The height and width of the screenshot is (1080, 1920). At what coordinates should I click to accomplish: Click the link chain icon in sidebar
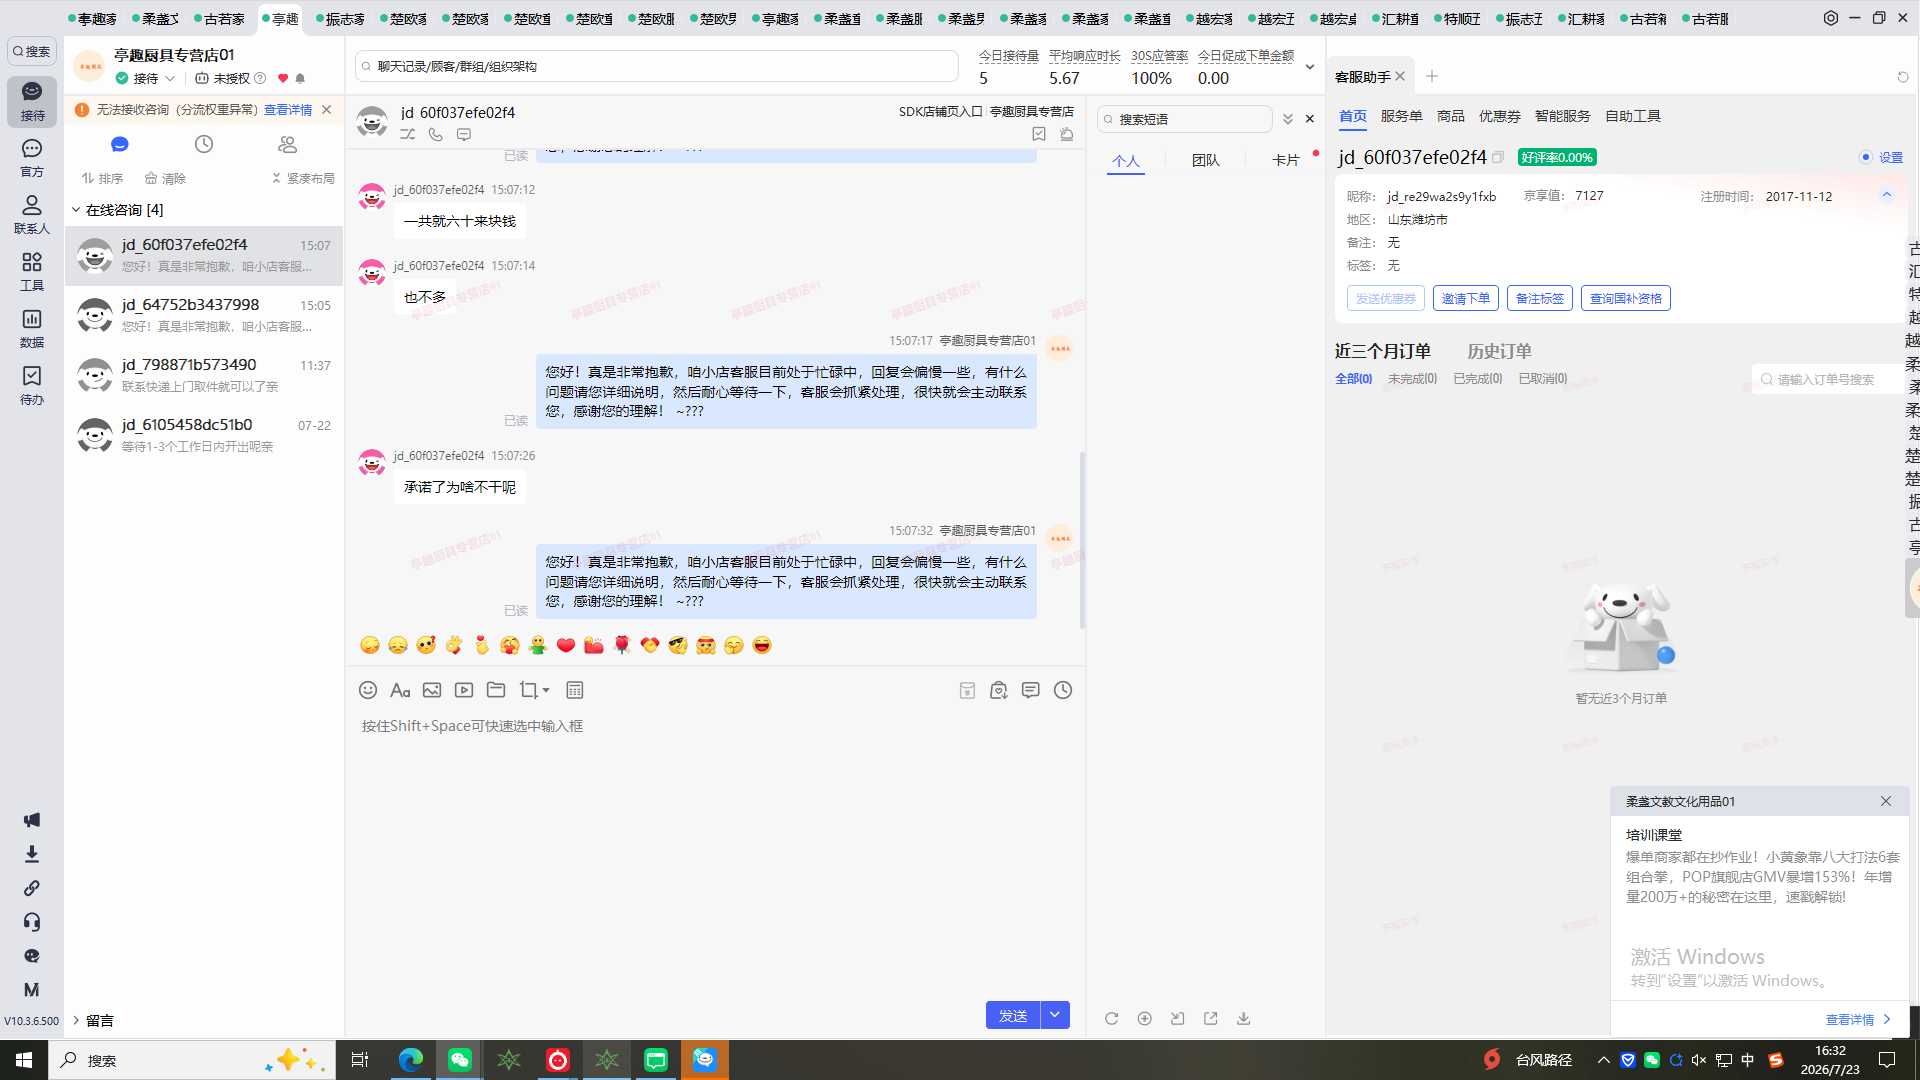point(32,888)
